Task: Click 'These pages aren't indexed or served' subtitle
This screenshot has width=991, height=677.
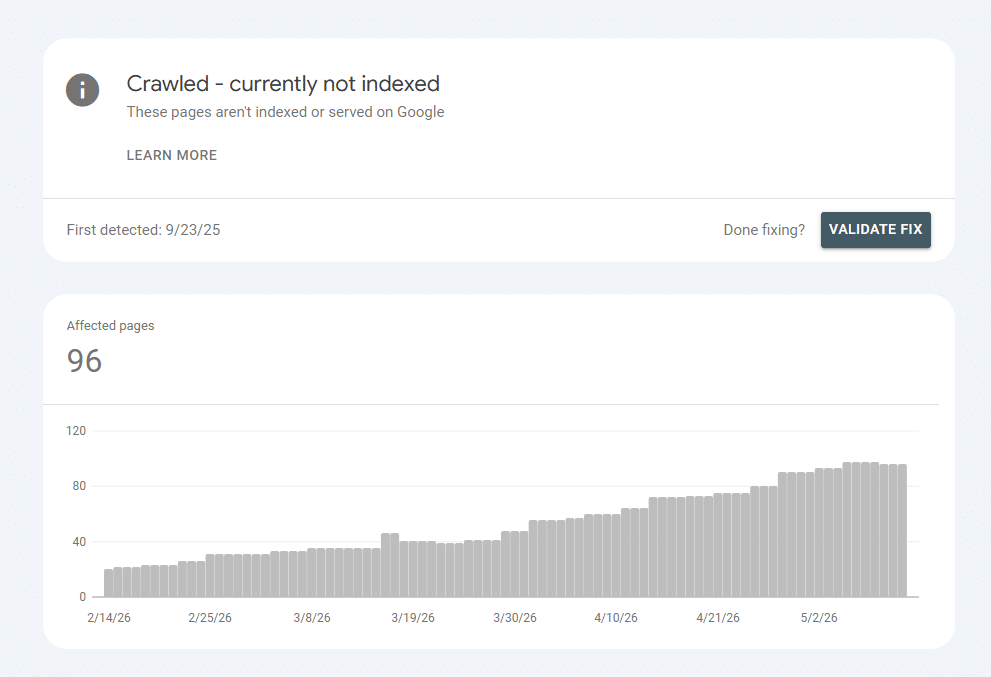Action: (285, 112)
